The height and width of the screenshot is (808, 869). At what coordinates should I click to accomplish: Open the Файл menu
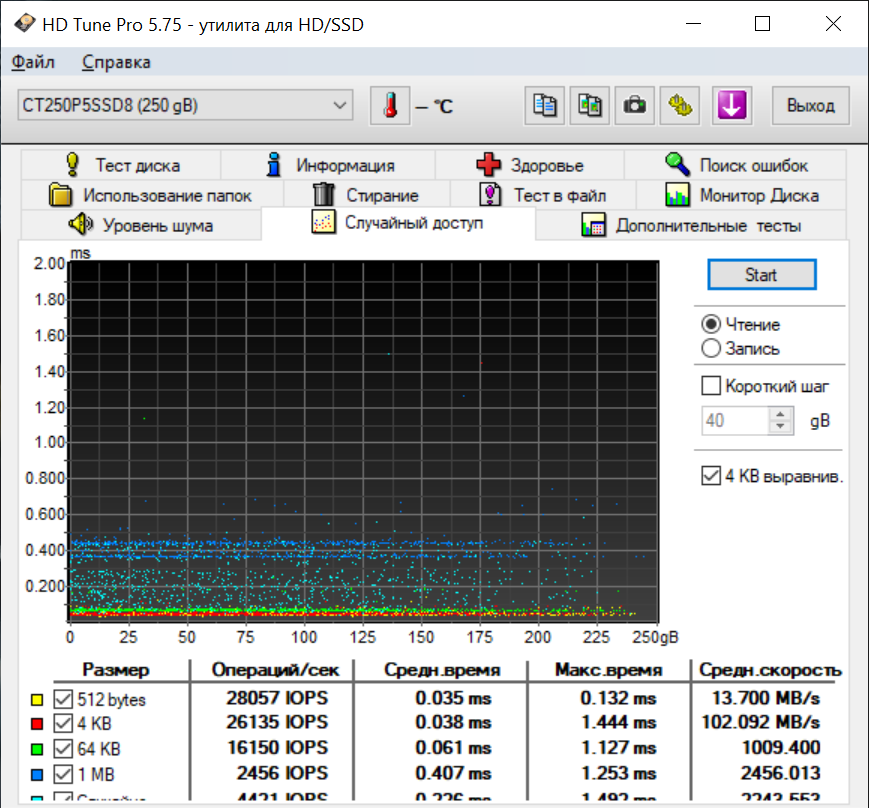pos(33,62)
